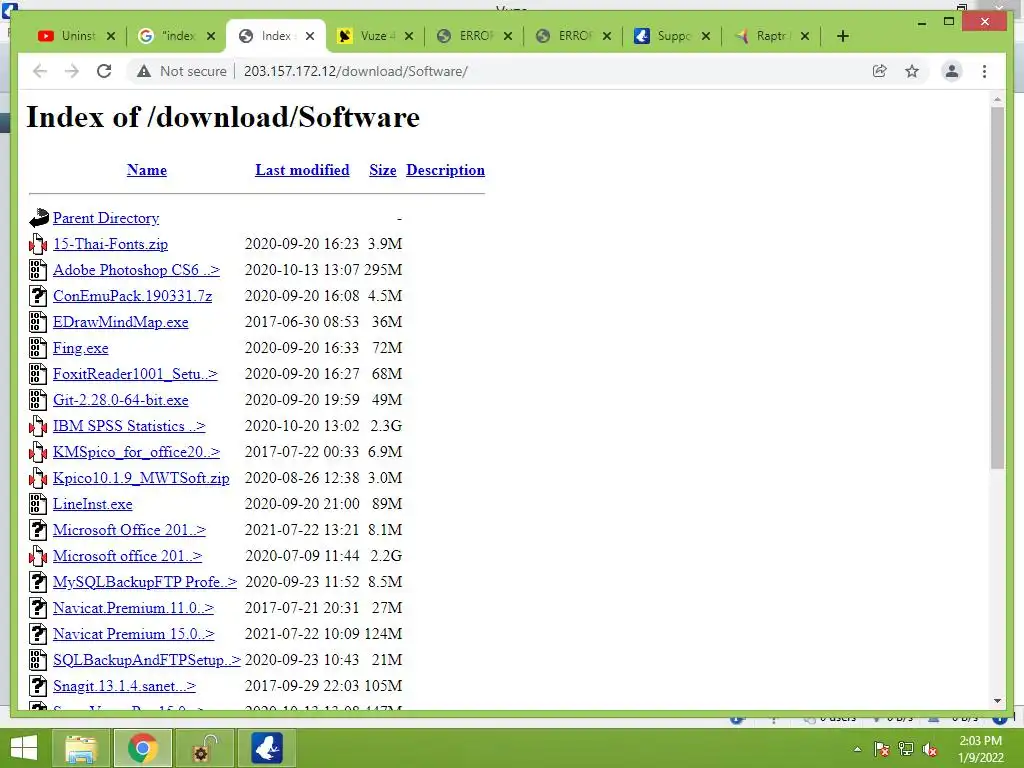Click the unknown-file icon beside ConEmuPack.190331.7z
This screenshot has width=1024, height=768.
(x=39, y=296)
